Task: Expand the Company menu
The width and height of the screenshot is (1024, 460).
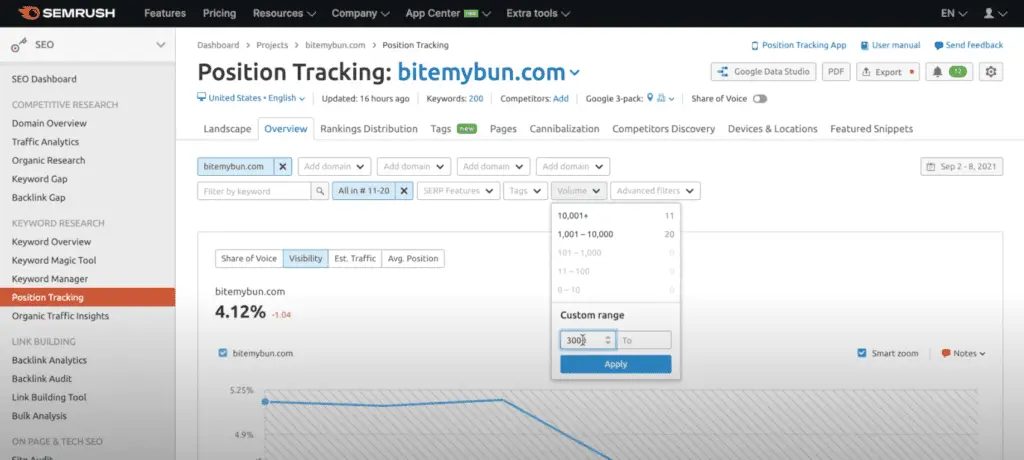Action: click(x=360, y=13)
